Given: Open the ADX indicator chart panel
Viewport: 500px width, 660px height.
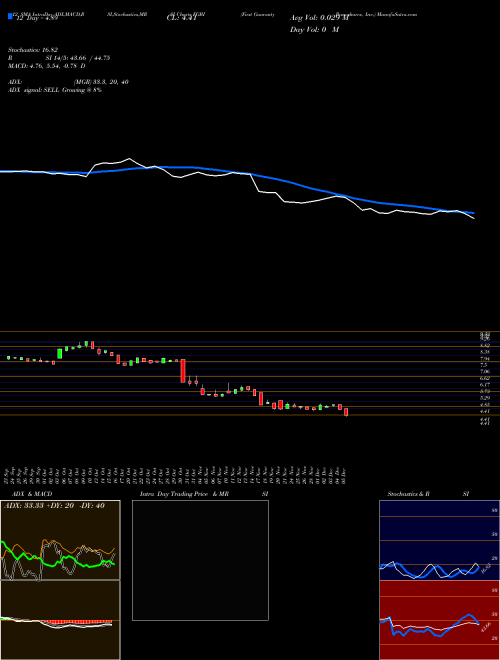Looking at the screenshot, I should 60,540.
